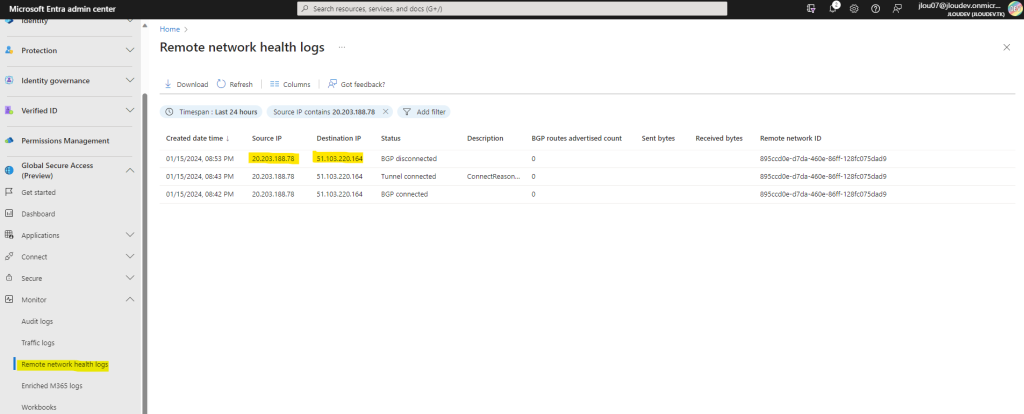Image resolution: width=1024 pixels, height=414 pixels.
Task: Select the BGP disconnected status cell
Action: coord(409,159)
